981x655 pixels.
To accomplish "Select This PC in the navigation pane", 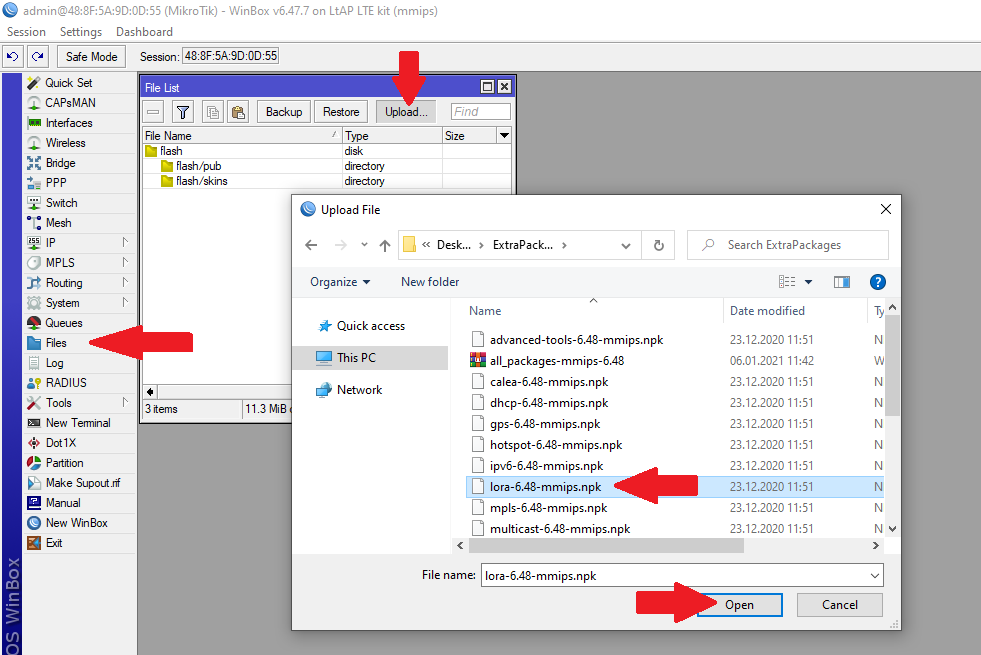I will click(370, 358).
